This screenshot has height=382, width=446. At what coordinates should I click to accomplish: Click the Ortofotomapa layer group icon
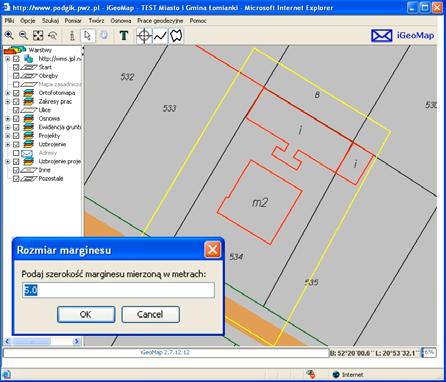pos(29,93)
